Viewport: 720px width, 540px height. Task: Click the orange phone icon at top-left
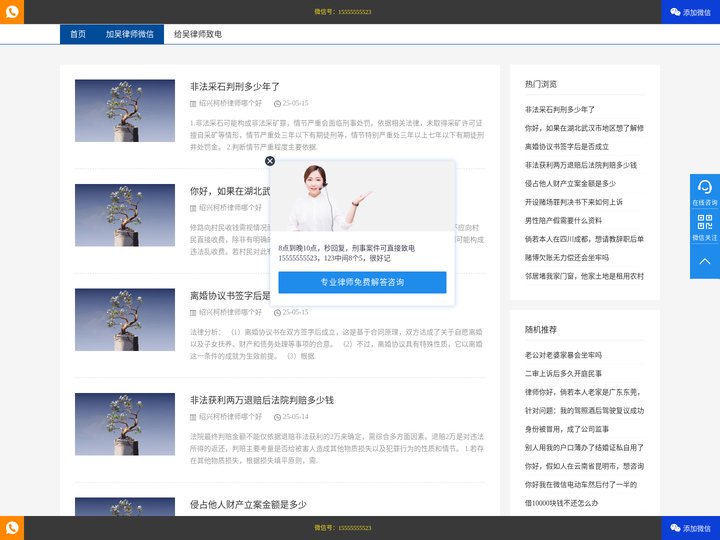coord(12,11)
